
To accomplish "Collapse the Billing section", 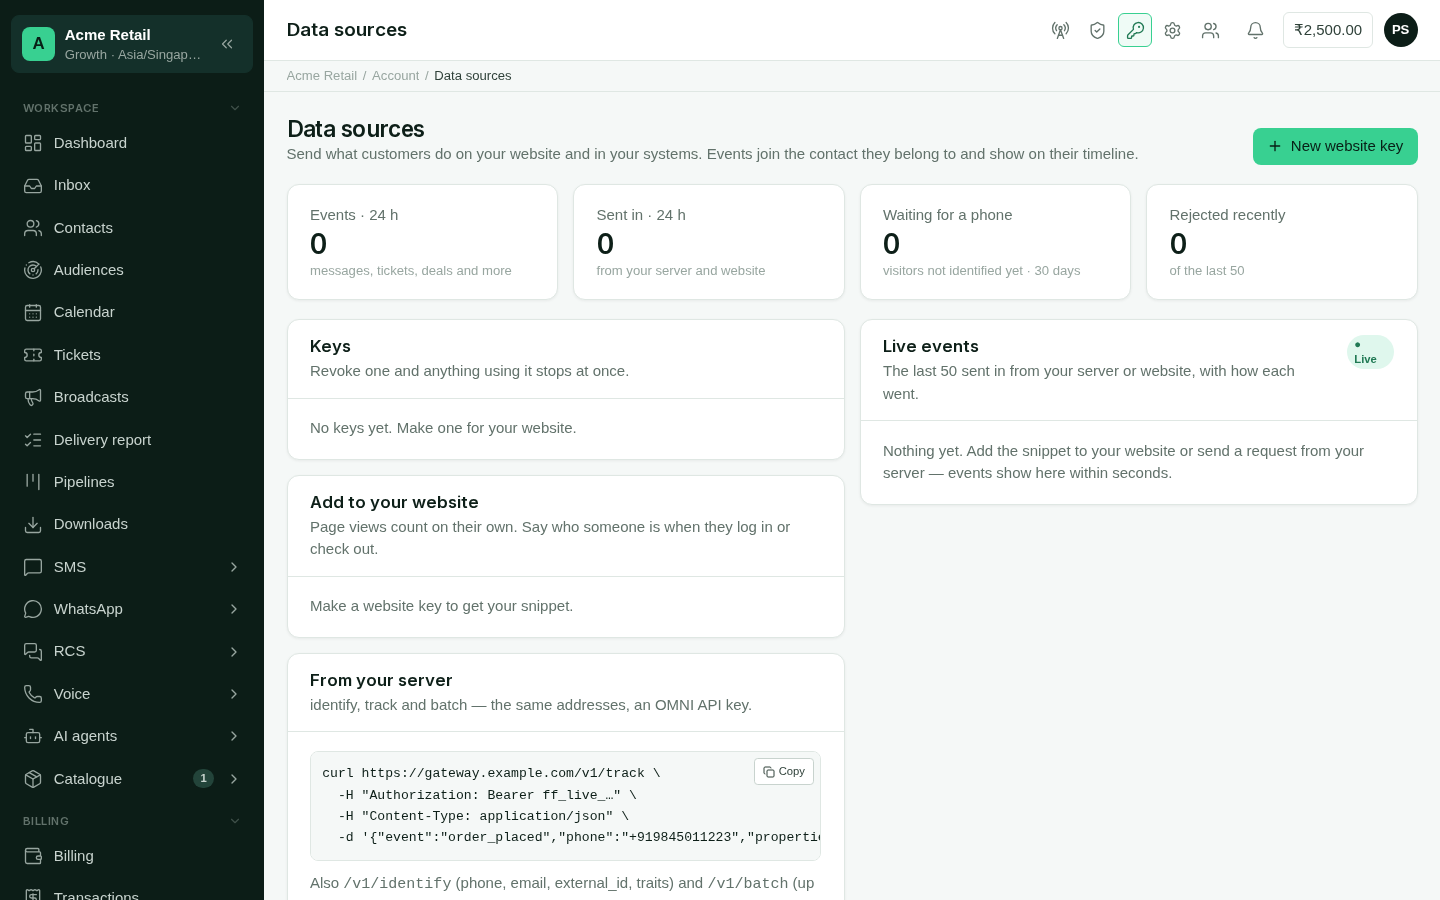I will click(x=235, y=821).
